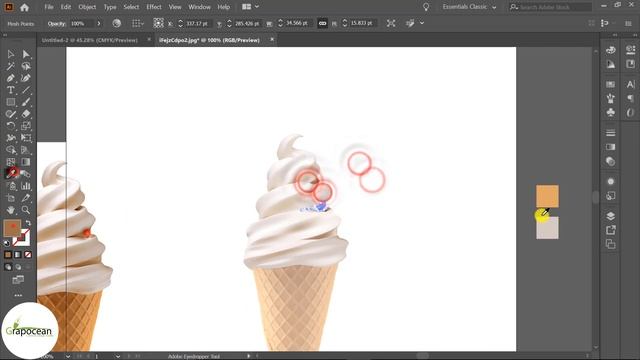
Task: Select the Slice tool
Action: click(x=26, y=198)
